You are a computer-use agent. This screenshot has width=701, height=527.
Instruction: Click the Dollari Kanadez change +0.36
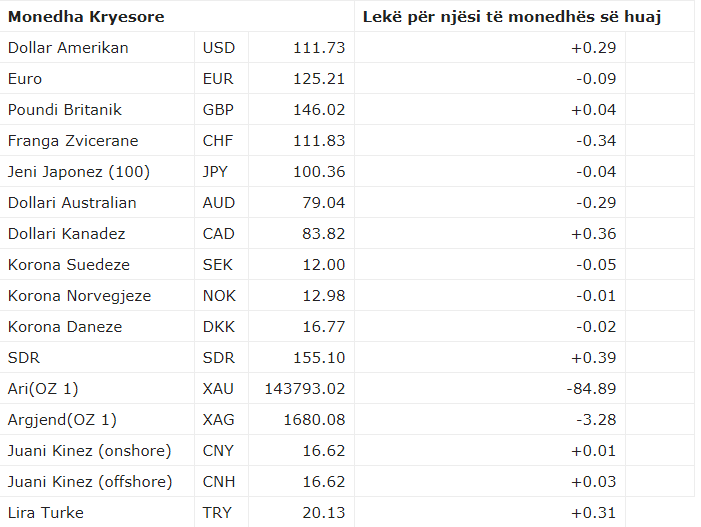click(593, 234)
